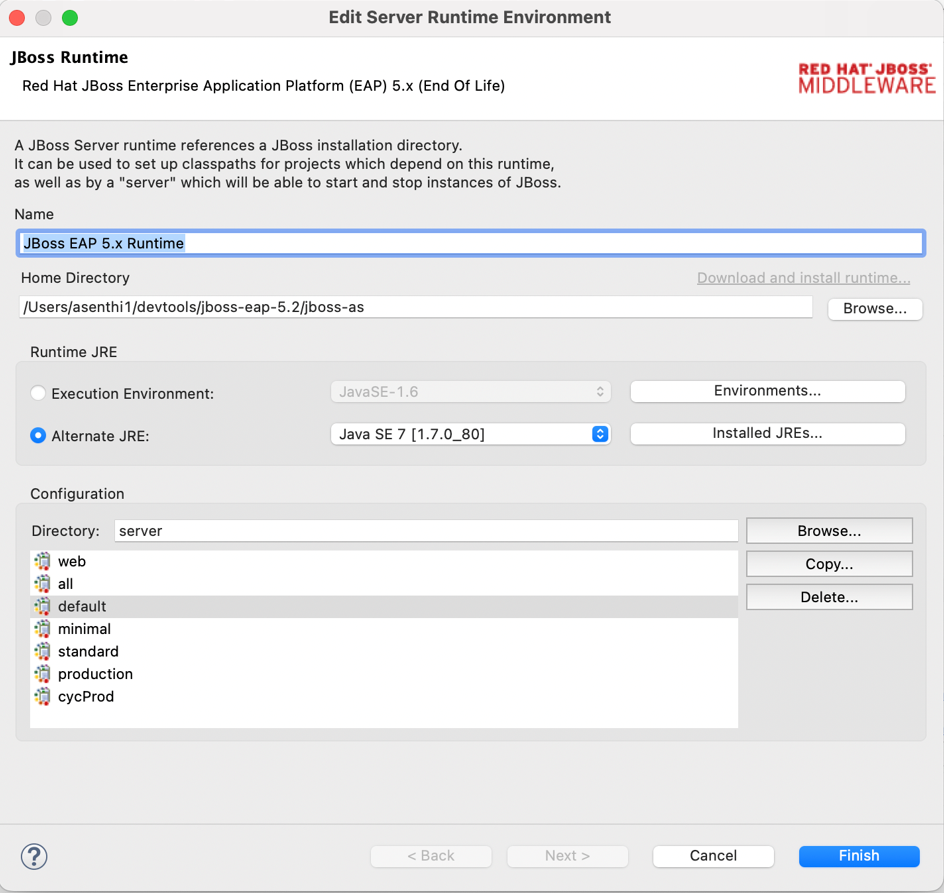The width and height of the screenshot is (944, 893).
Task: Click the Delete... configuration button
Action: 830,597
